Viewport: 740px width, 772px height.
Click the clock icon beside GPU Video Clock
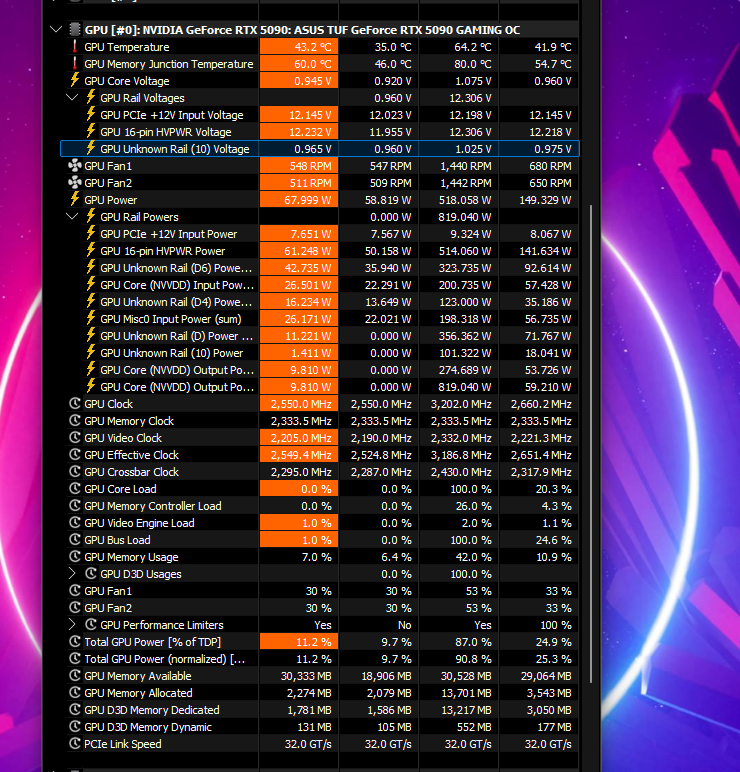pos(74,438)
